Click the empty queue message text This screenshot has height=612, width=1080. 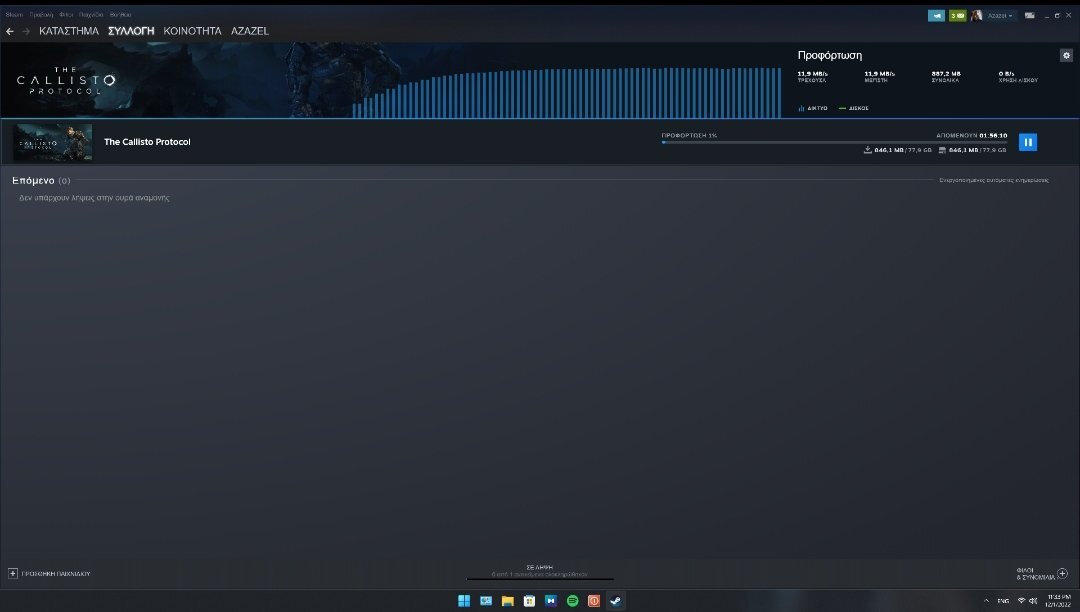tap(94, 198)
